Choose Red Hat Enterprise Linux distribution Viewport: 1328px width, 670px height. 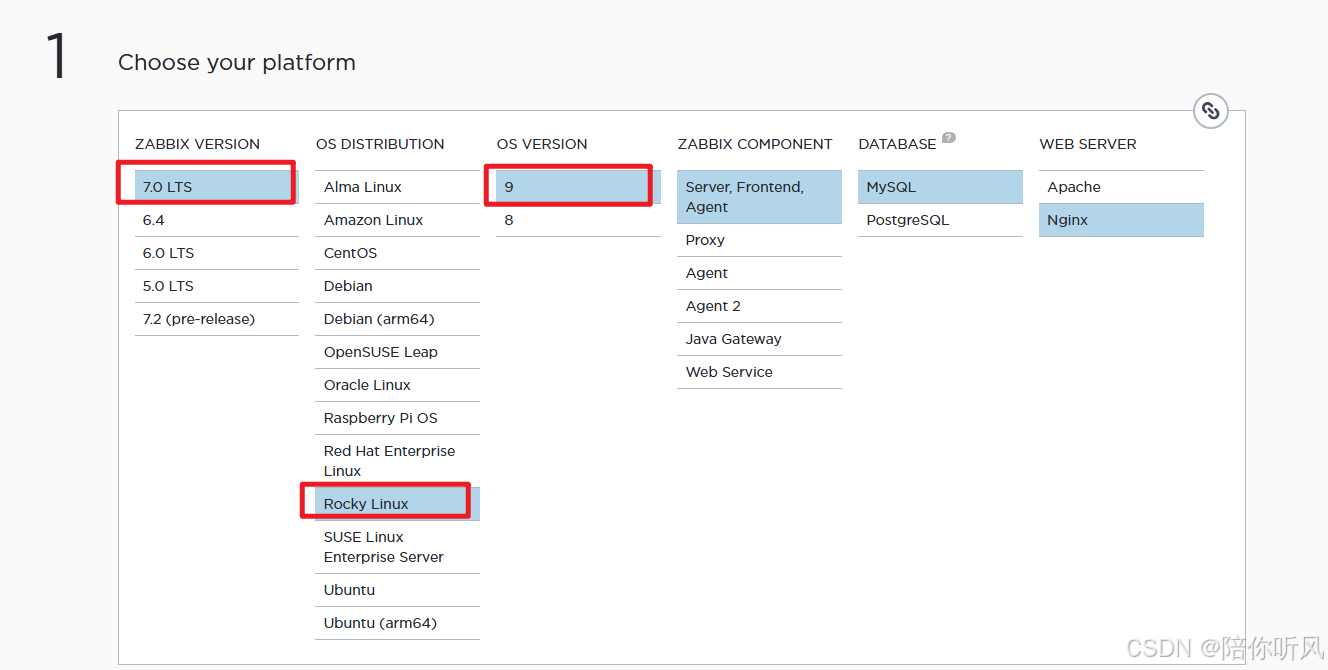(398, 461)
